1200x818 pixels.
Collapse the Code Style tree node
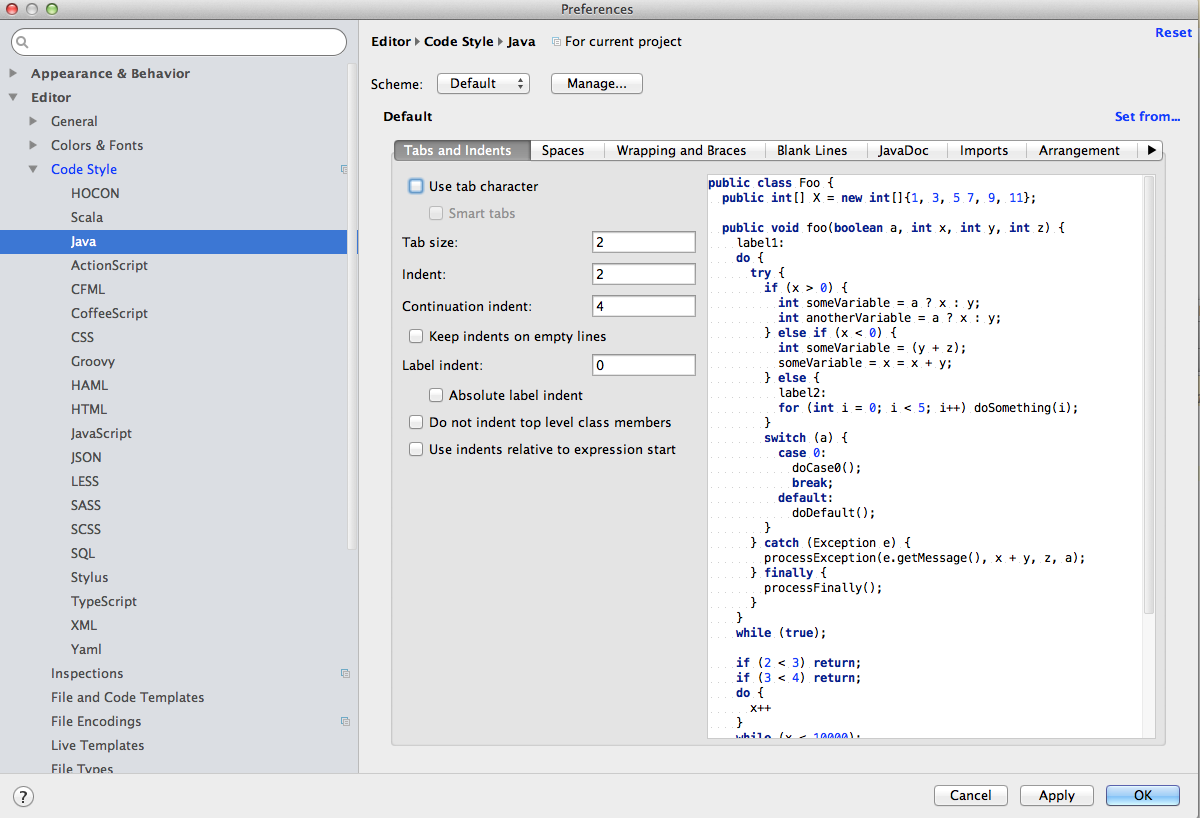point(34,170)
